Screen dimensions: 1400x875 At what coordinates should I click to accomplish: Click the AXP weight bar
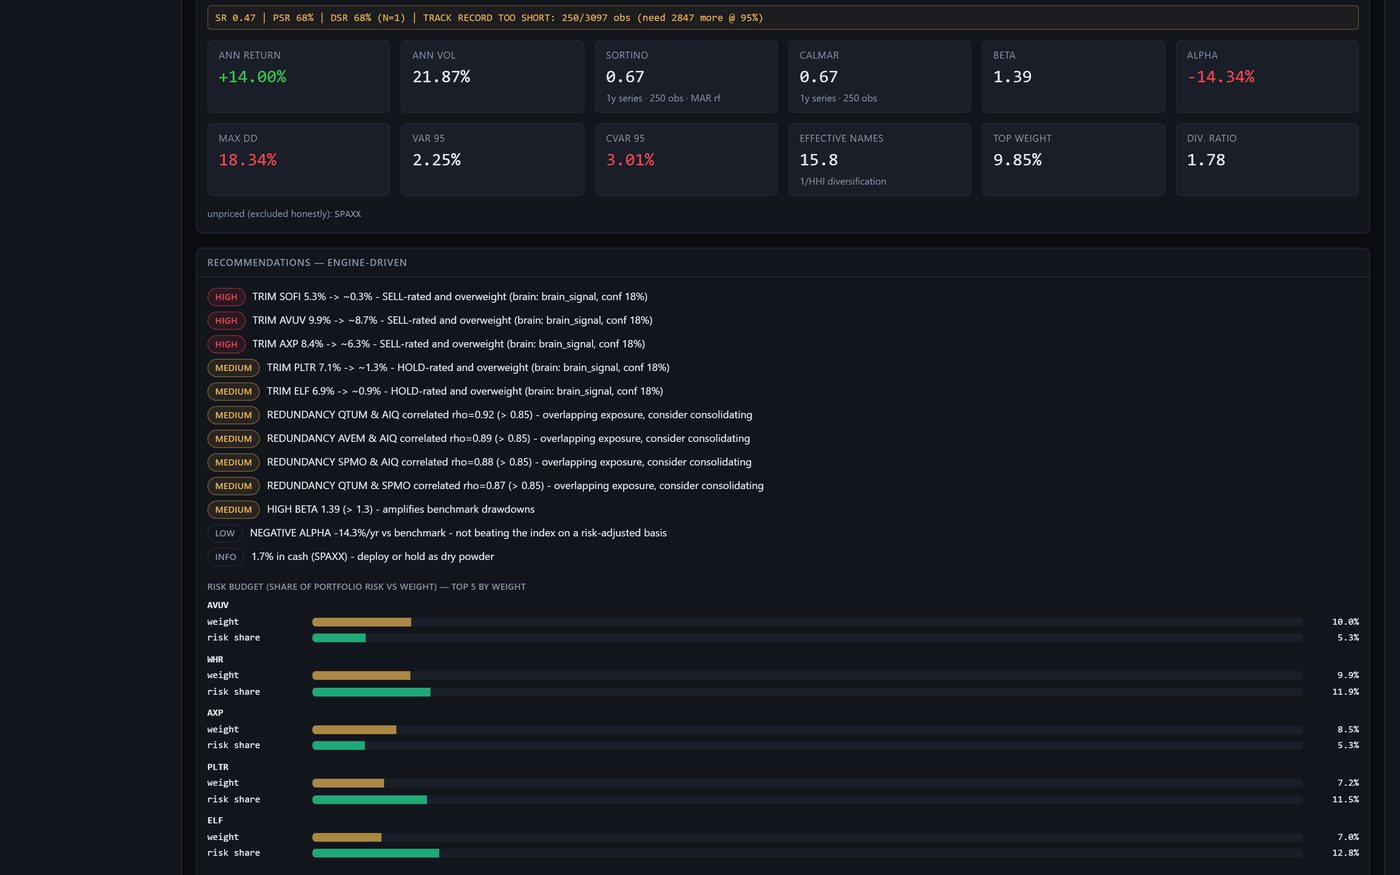[807, 729]
